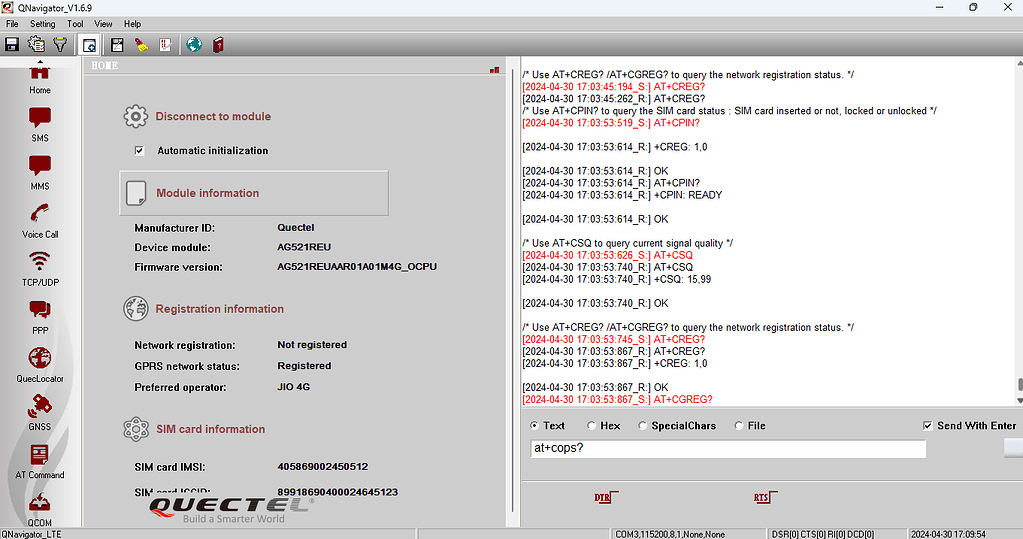1023x539 pixels.
Task: Click the +CSQ: 15,99 log line
Action: point(617,279)
